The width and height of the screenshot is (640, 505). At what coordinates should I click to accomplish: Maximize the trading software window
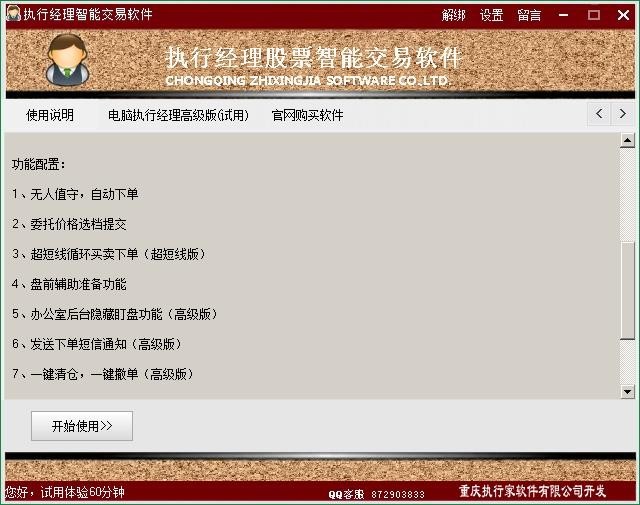click(593, 15)
